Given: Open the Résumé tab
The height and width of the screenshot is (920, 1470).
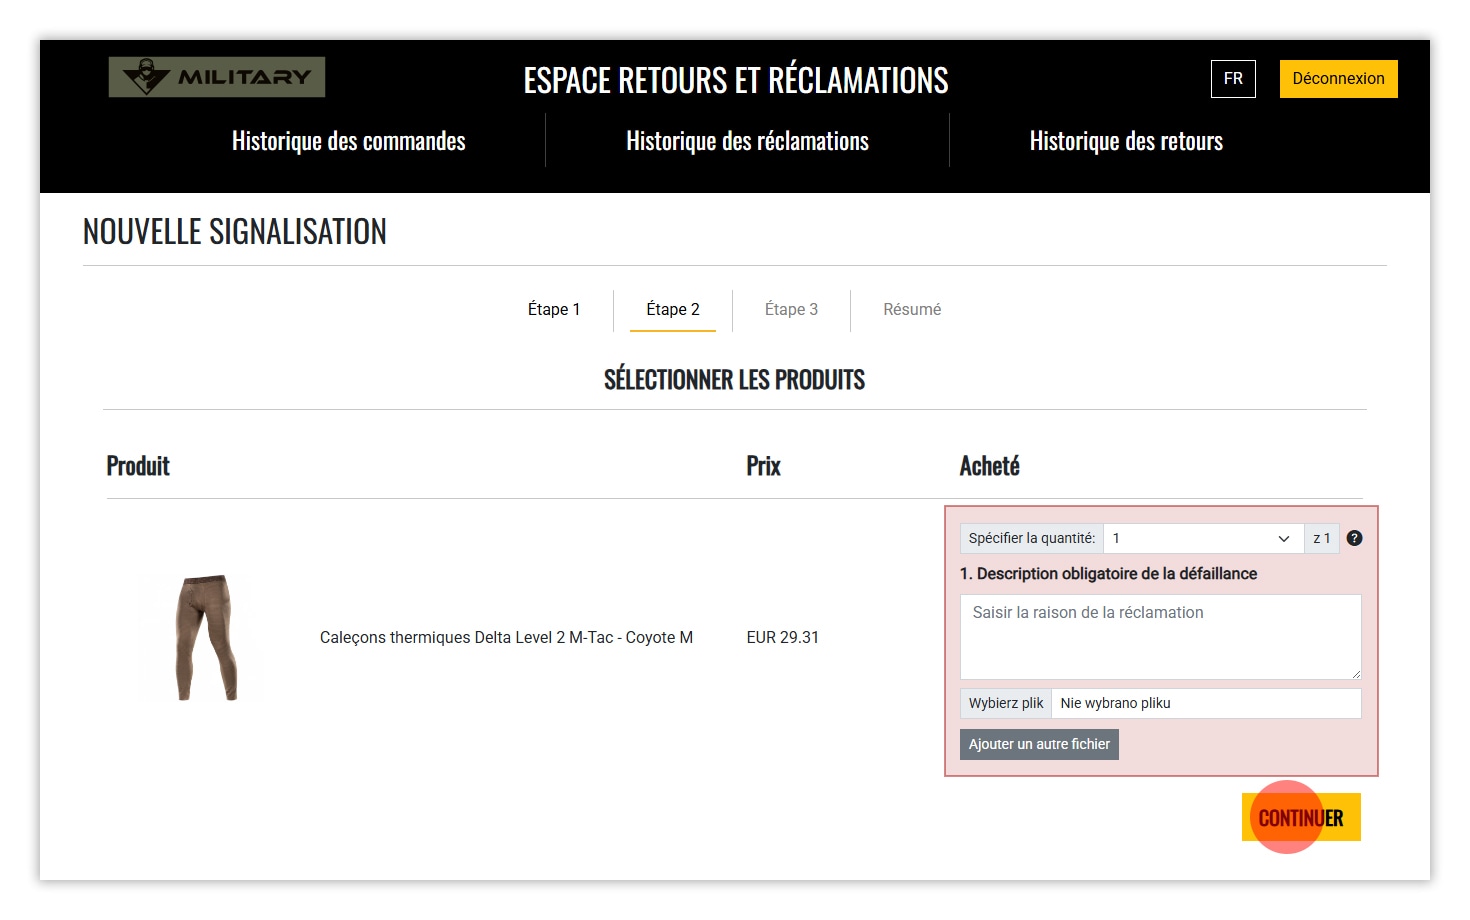Looking at the screenshot, I should click(x=911, y=310).
